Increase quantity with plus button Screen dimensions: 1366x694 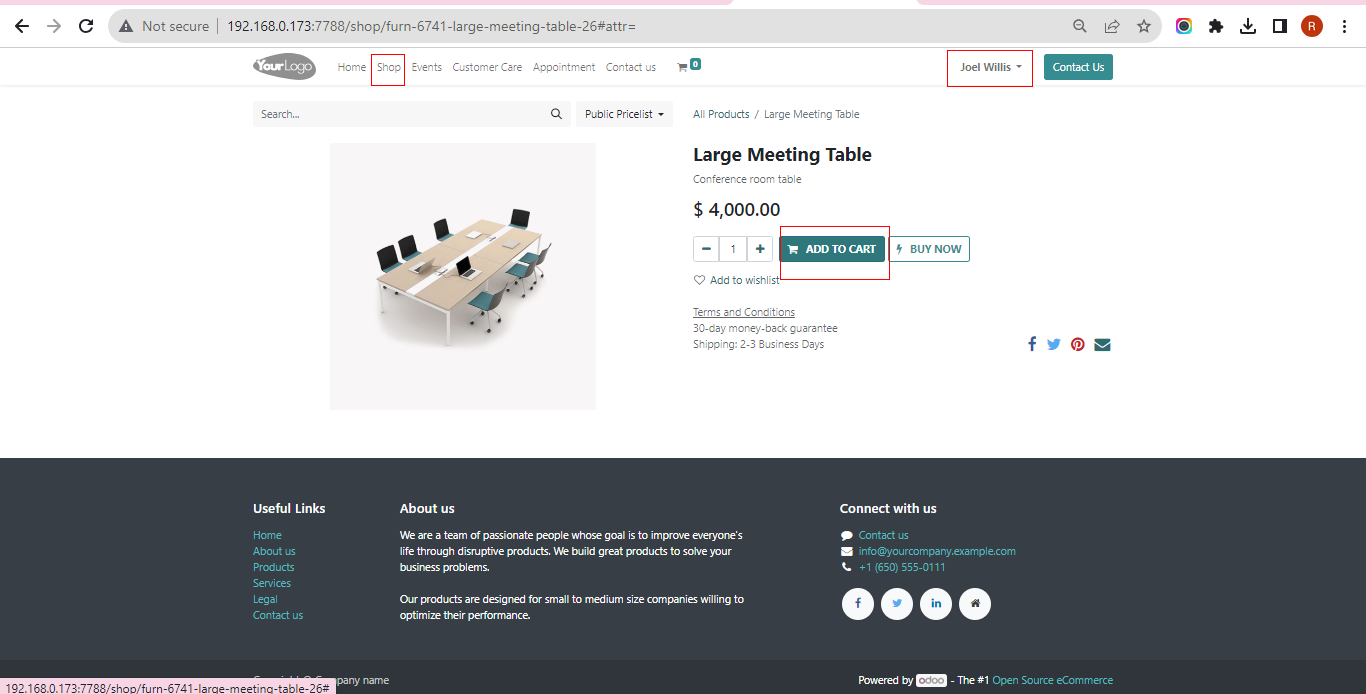761,249
